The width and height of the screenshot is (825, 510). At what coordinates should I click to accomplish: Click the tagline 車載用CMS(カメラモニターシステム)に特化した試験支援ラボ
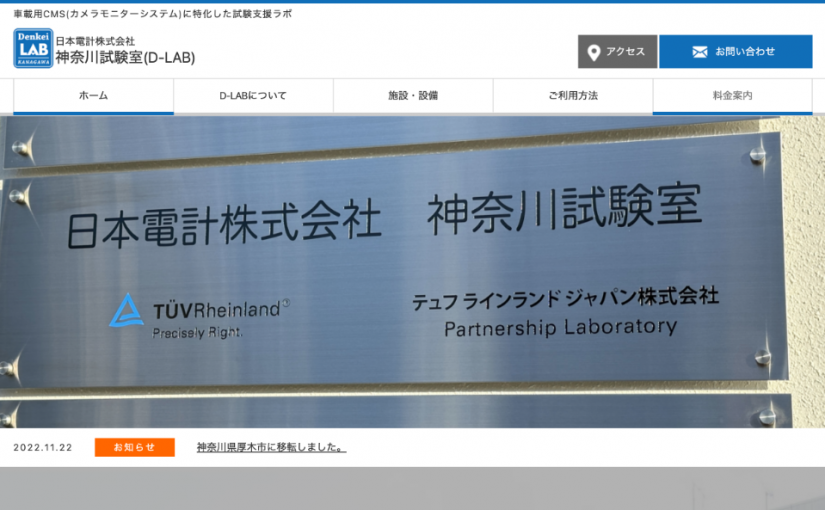pos(153,14)
